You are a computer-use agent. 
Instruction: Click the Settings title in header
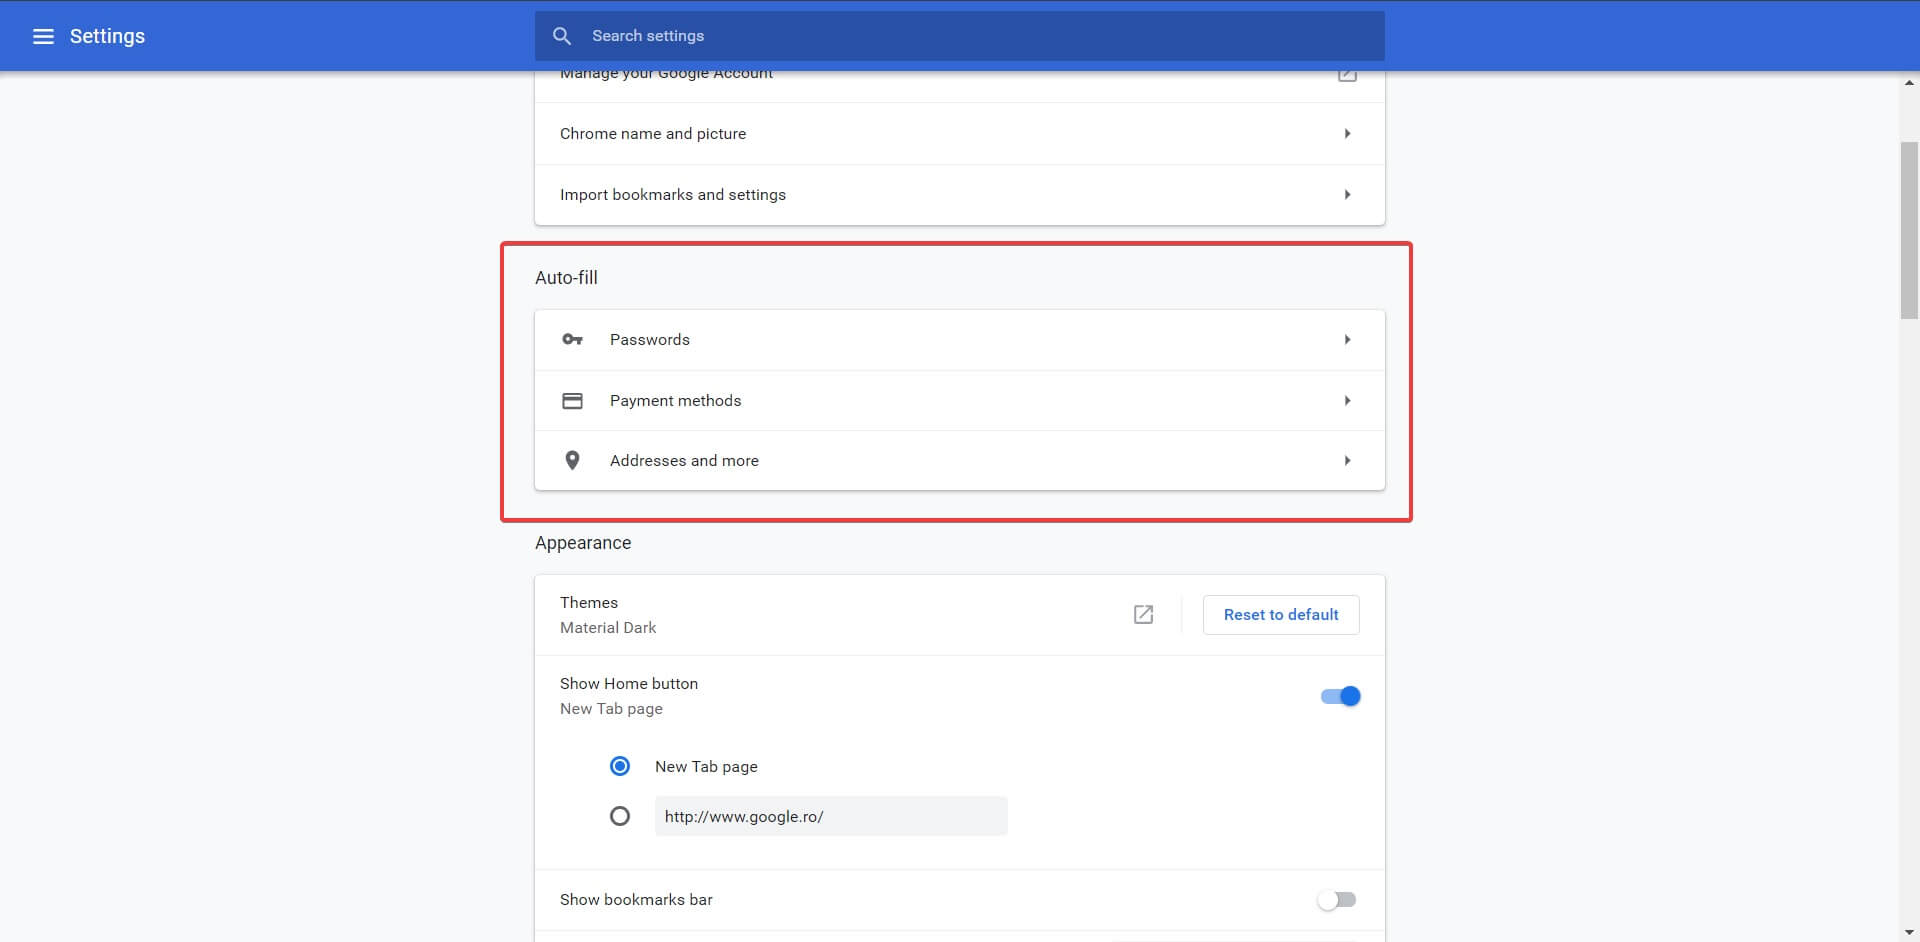(x=107, y=36)
